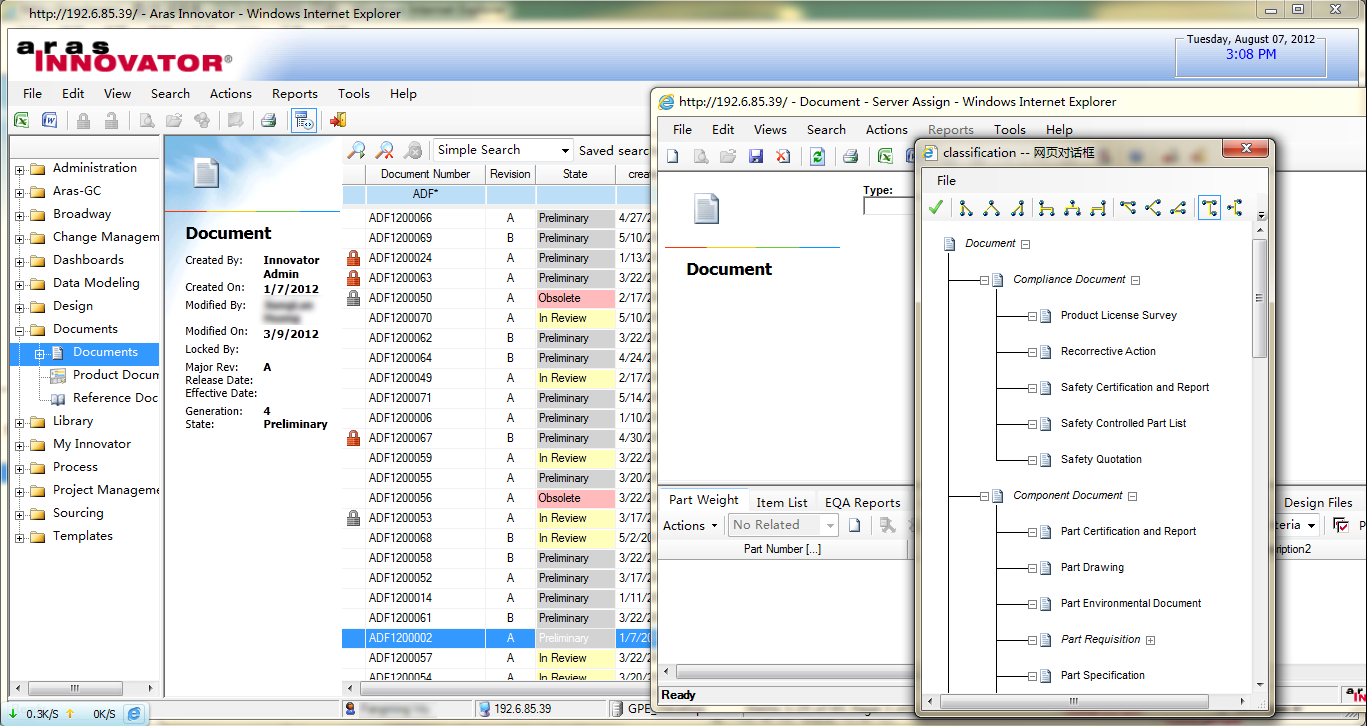Open the Reports menu in main window
Screen dimensions: 1367x726
tap(294, 94)
